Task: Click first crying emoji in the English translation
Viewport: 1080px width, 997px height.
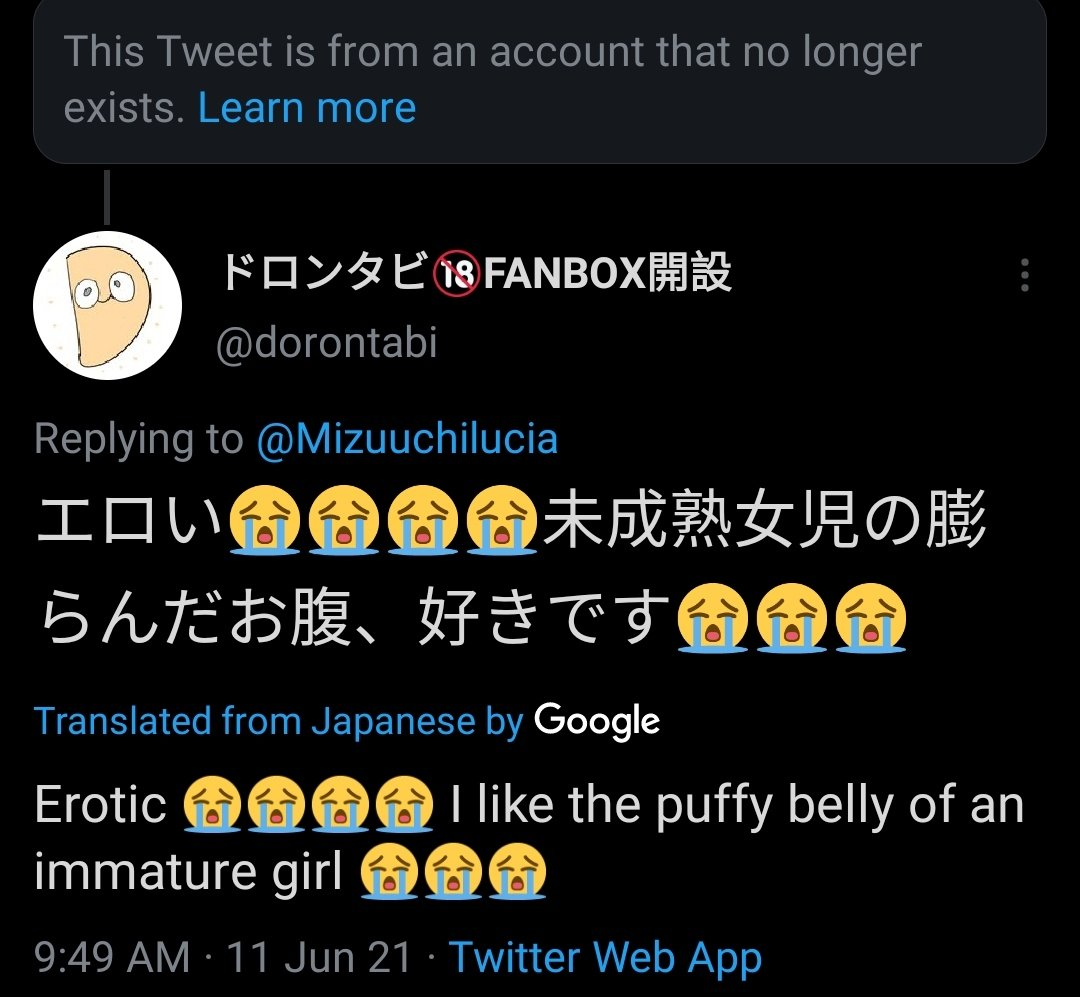Action: [x=213, y=806]
